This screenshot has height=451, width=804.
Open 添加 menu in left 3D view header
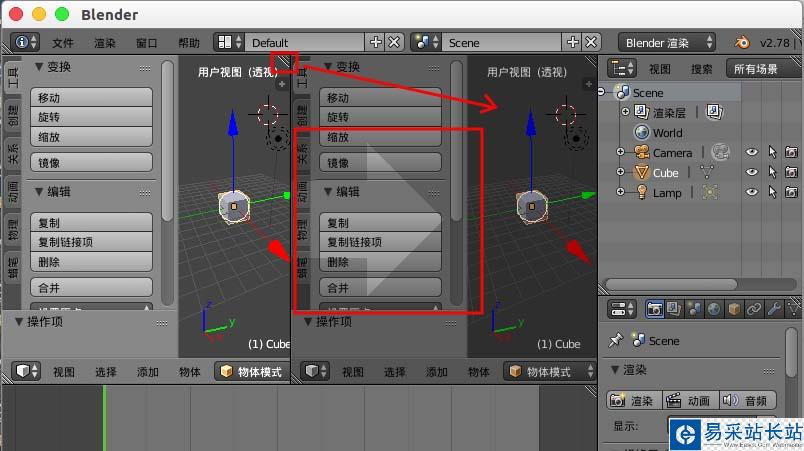click(147, 372)
